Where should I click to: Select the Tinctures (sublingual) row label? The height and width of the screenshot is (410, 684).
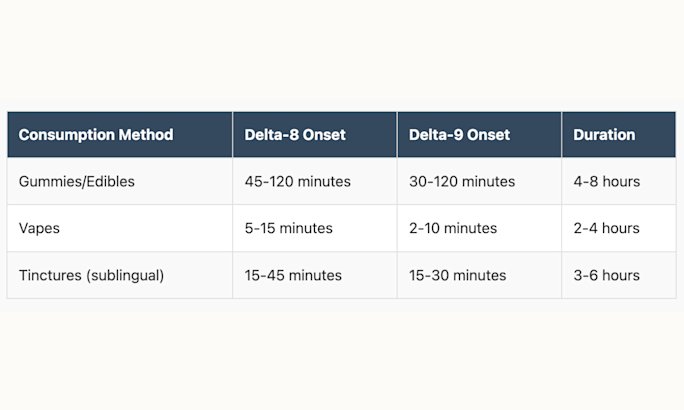[90, 275]
